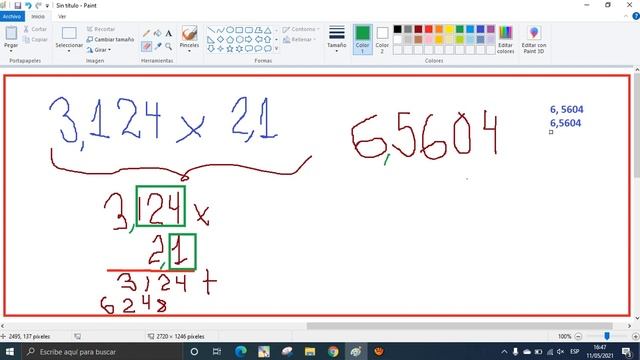Select the Pencil tool
640x360 pixels.
147,33
